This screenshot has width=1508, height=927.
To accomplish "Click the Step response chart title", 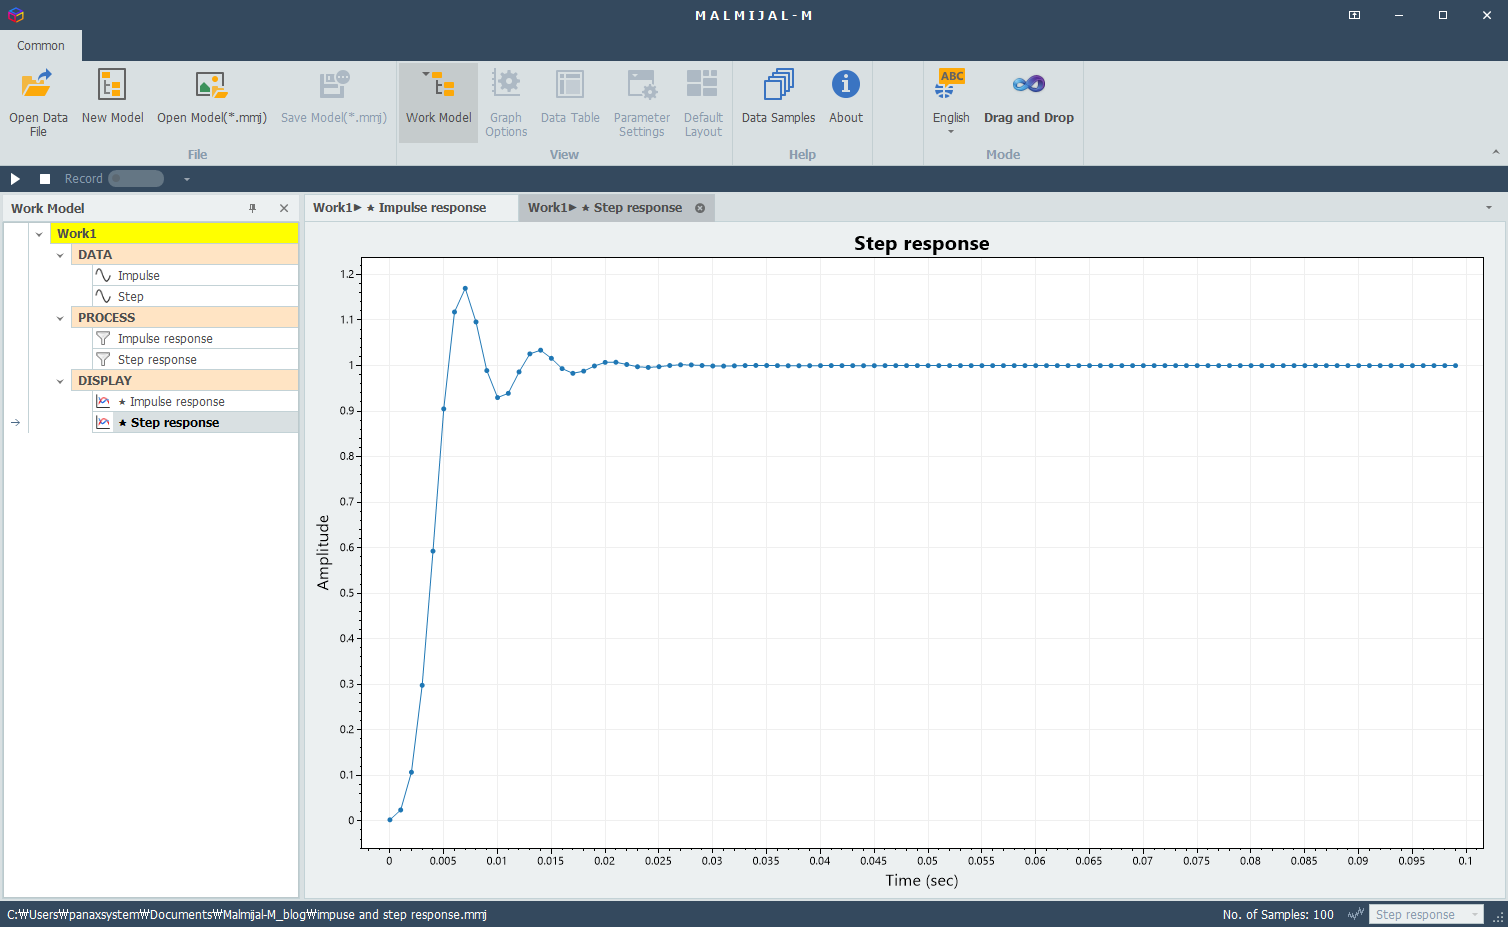I will tap(921, 243).
